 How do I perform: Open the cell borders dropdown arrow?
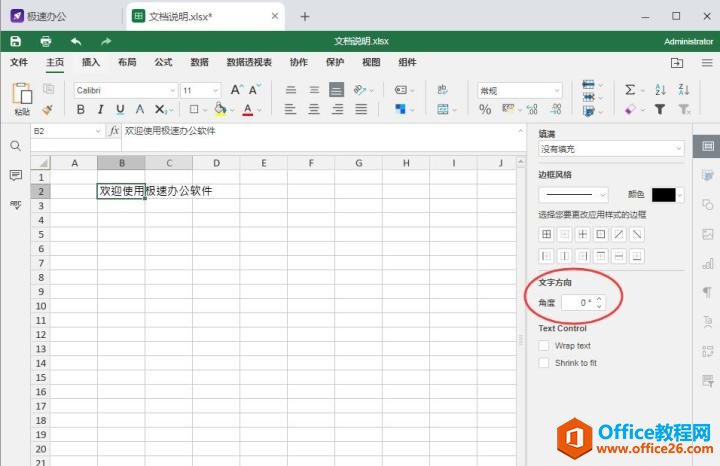[x=205, y=110]
